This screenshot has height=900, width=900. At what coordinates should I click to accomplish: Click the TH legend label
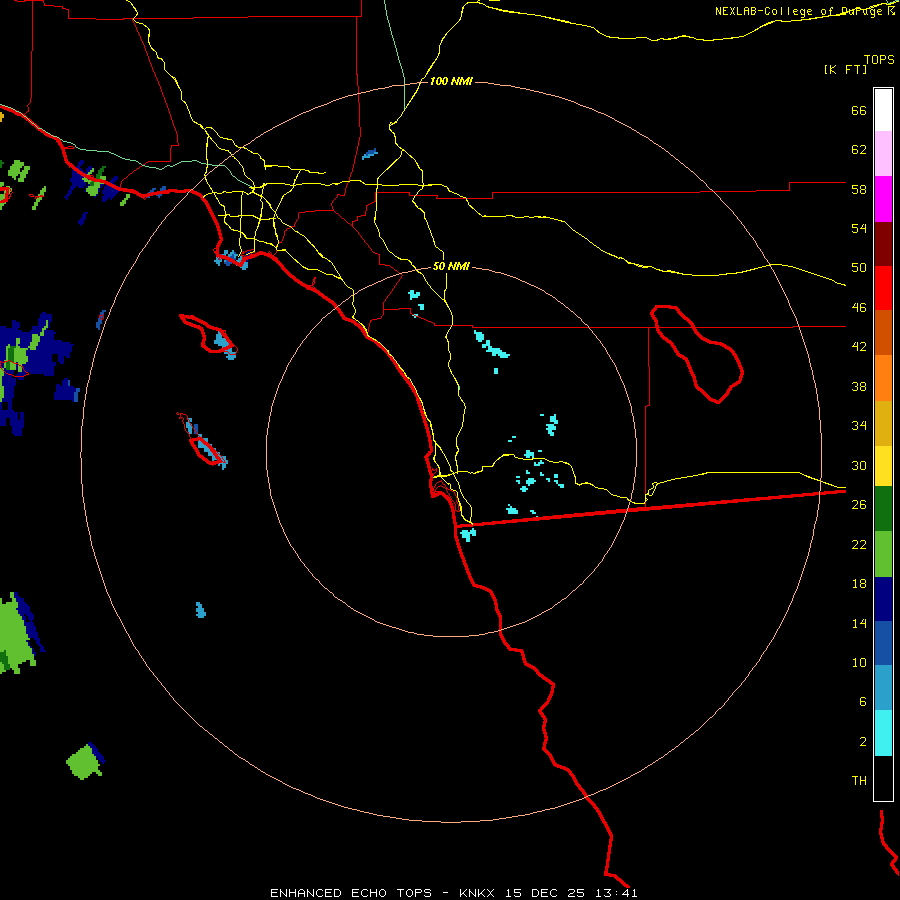pyautogui.click(x=859, y=781)
